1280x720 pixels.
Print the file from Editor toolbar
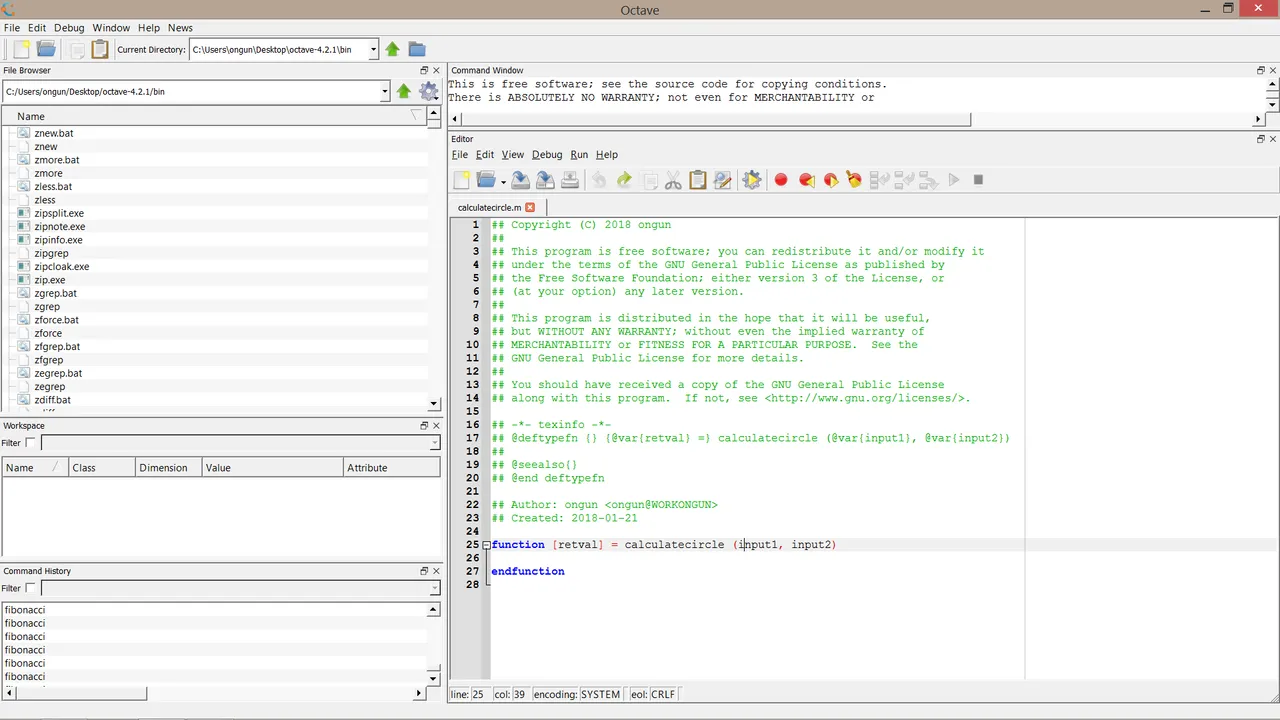569,180
